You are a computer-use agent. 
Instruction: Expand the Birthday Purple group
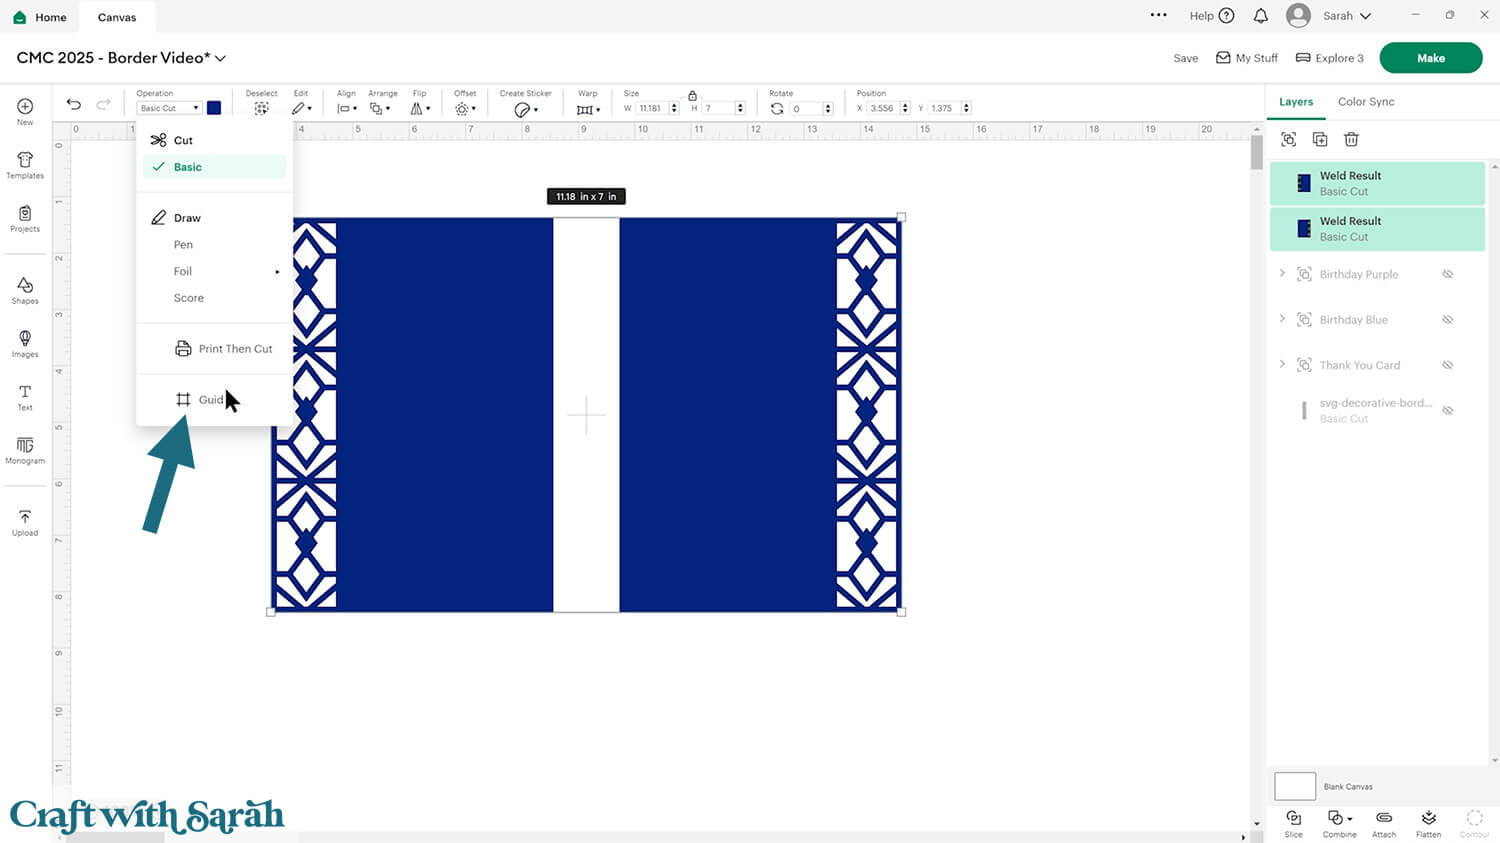coord(1282,274)
